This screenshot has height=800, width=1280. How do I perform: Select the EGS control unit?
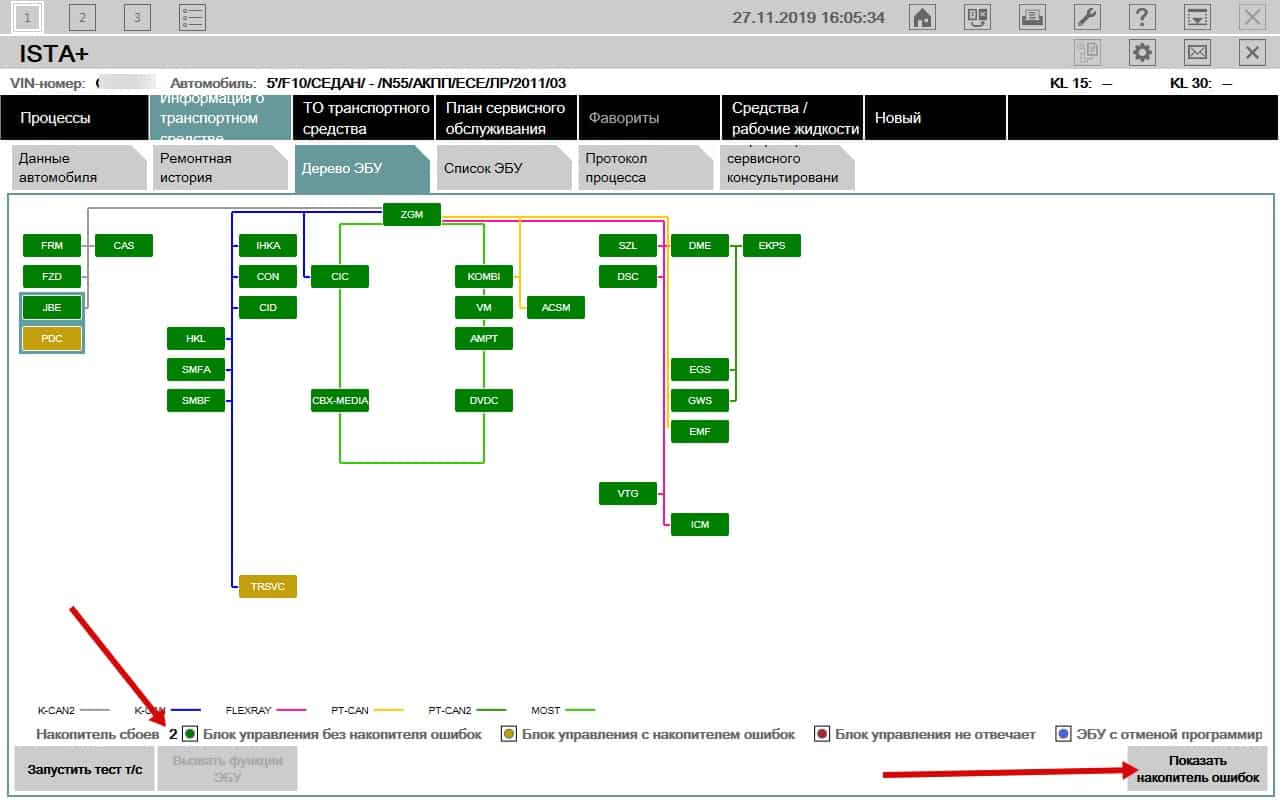point(700,369)
